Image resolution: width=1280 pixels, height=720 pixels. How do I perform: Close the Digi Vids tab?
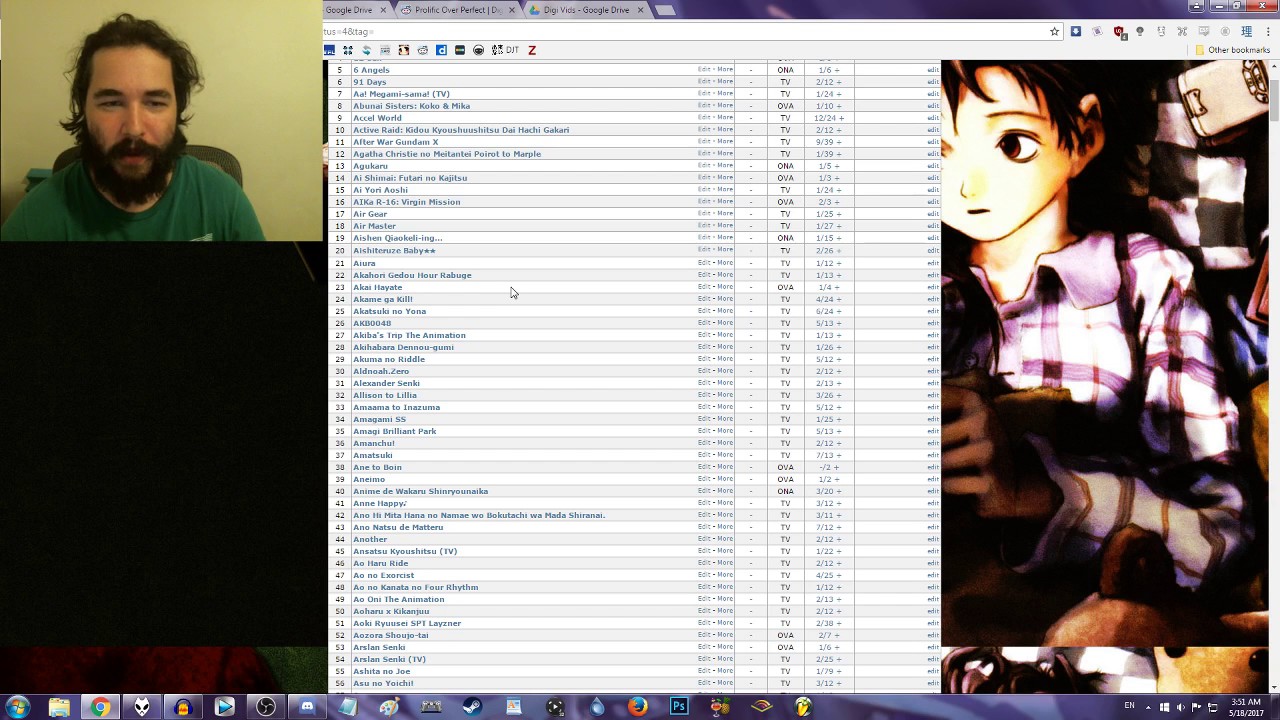click(640, 10)
